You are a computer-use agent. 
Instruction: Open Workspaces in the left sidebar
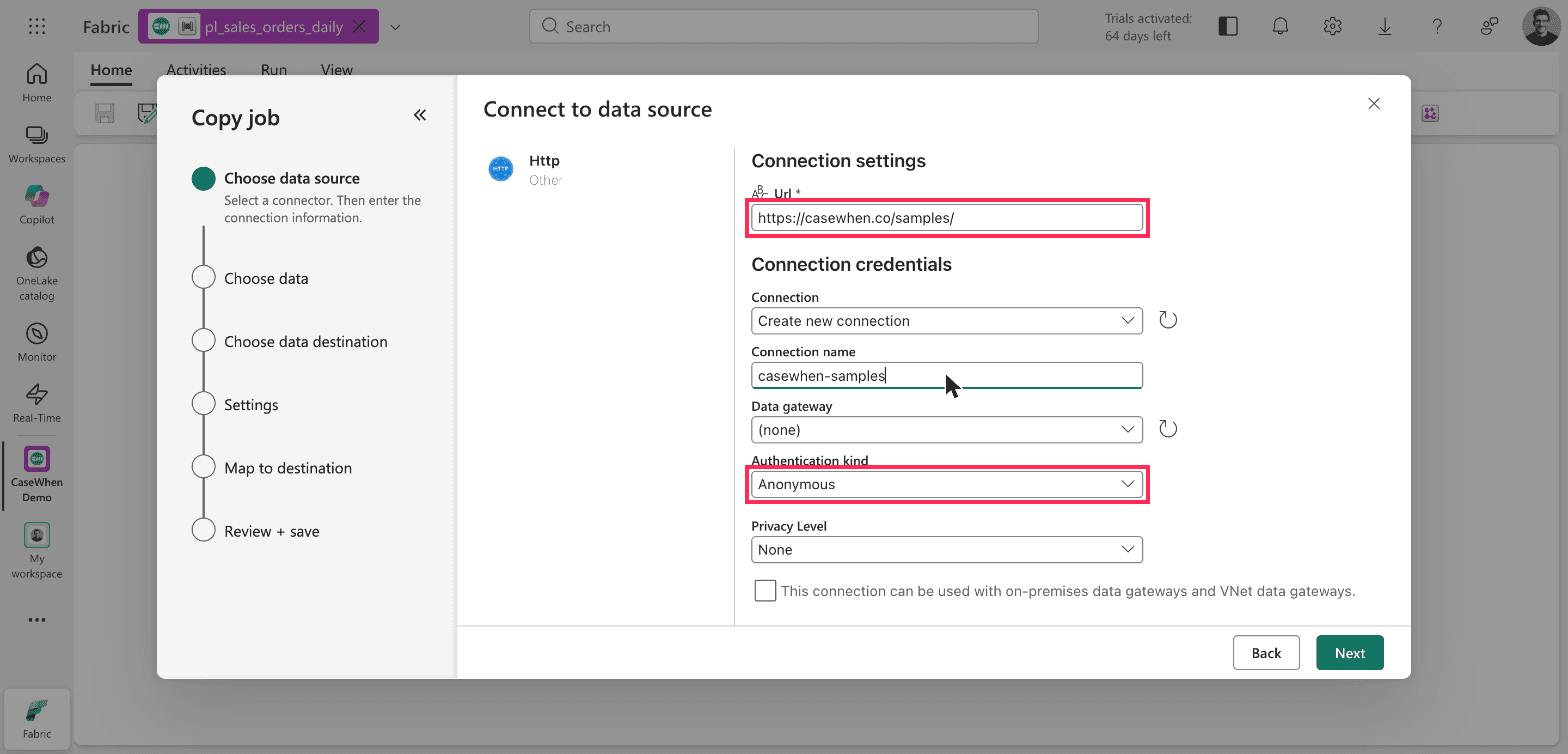[x=37, y=144]
